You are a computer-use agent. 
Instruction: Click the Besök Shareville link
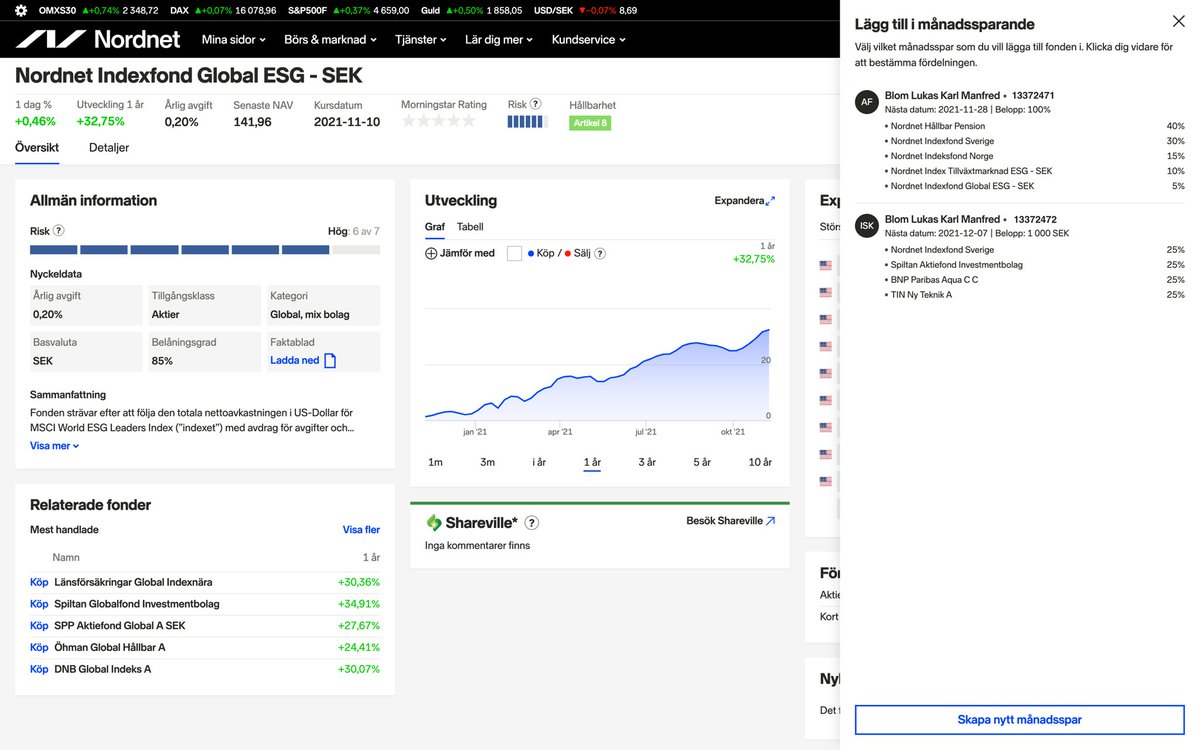[x=724, y=521]
